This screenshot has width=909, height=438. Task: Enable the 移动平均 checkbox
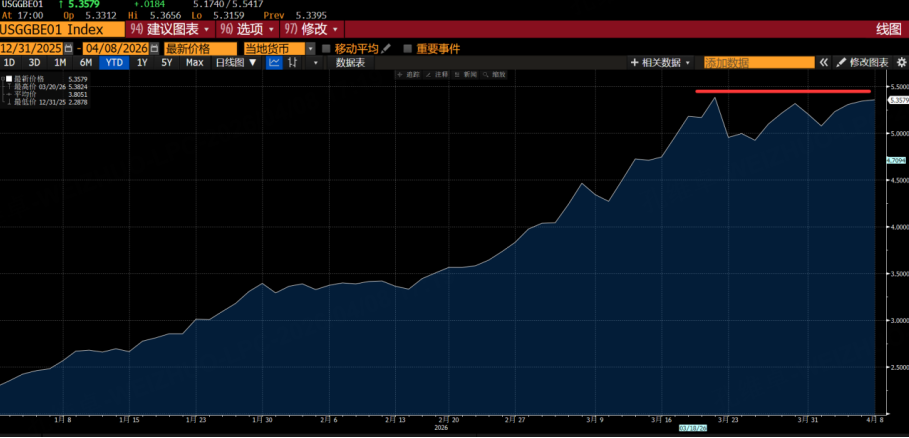326,49
